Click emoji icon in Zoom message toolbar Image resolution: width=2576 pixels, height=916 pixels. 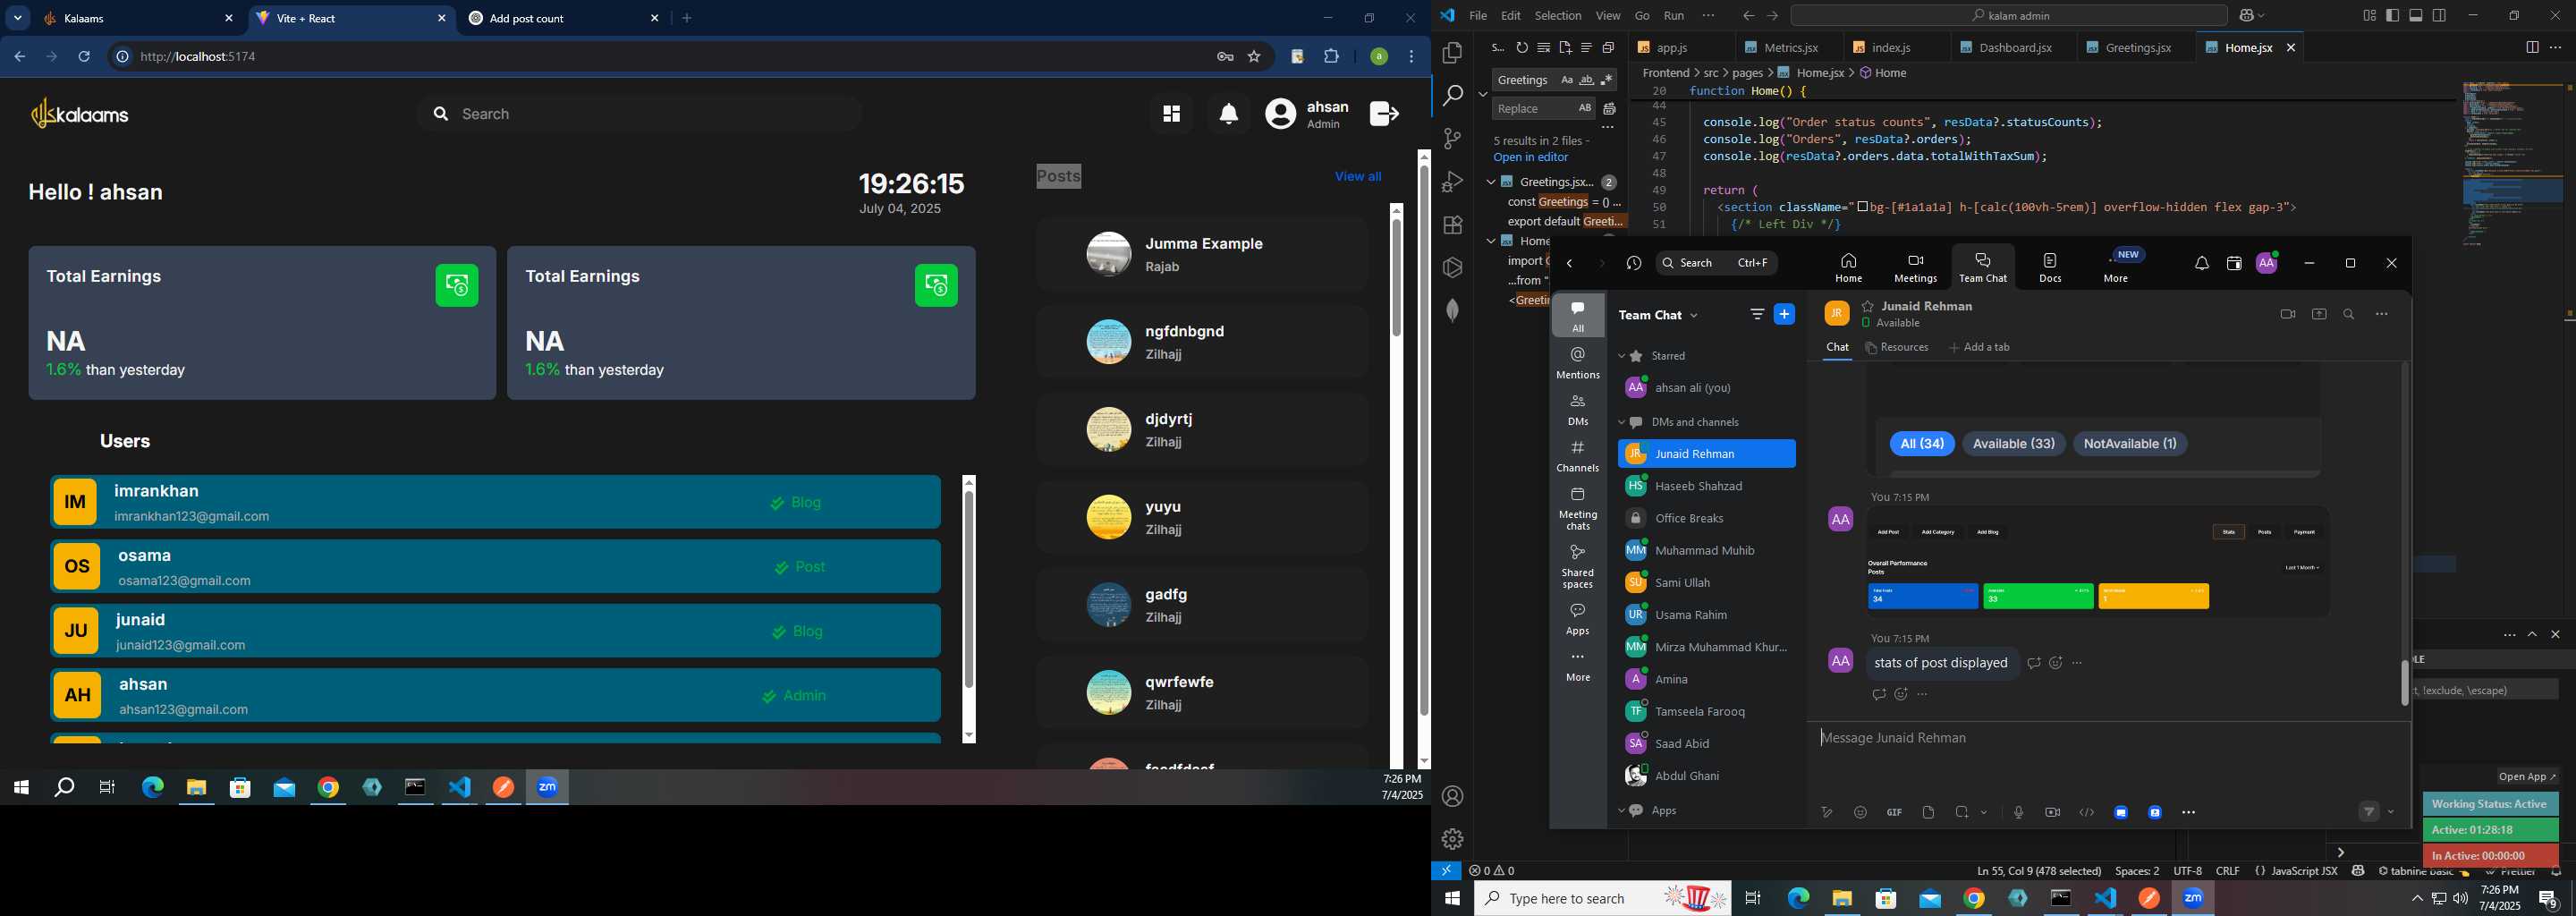pyautogui.click(x=1860, y=813)
